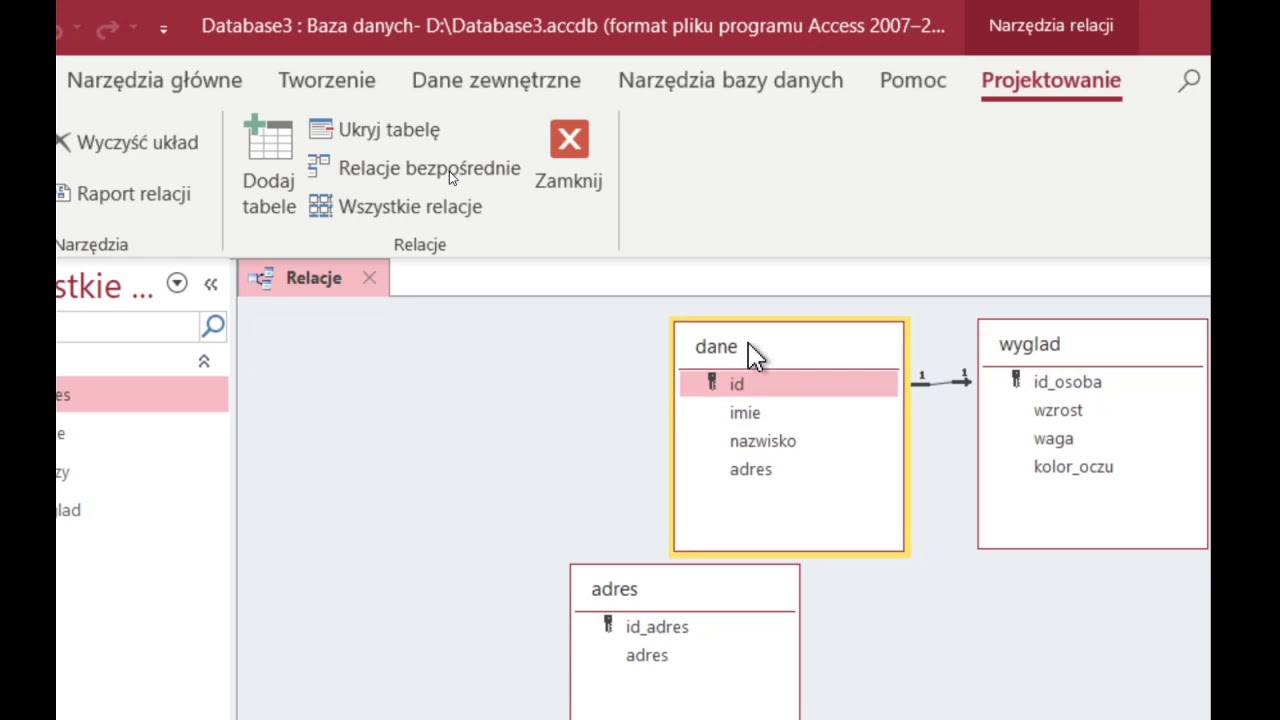Select the id field in dane

789,384
